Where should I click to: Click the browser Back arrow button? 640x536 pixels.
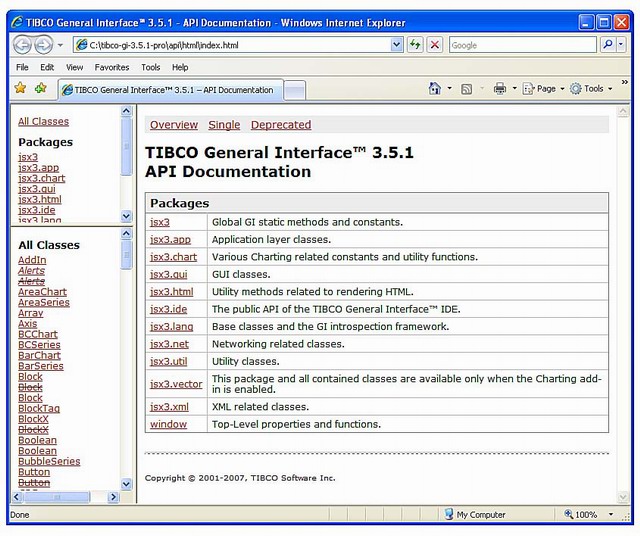click(22, 44)
